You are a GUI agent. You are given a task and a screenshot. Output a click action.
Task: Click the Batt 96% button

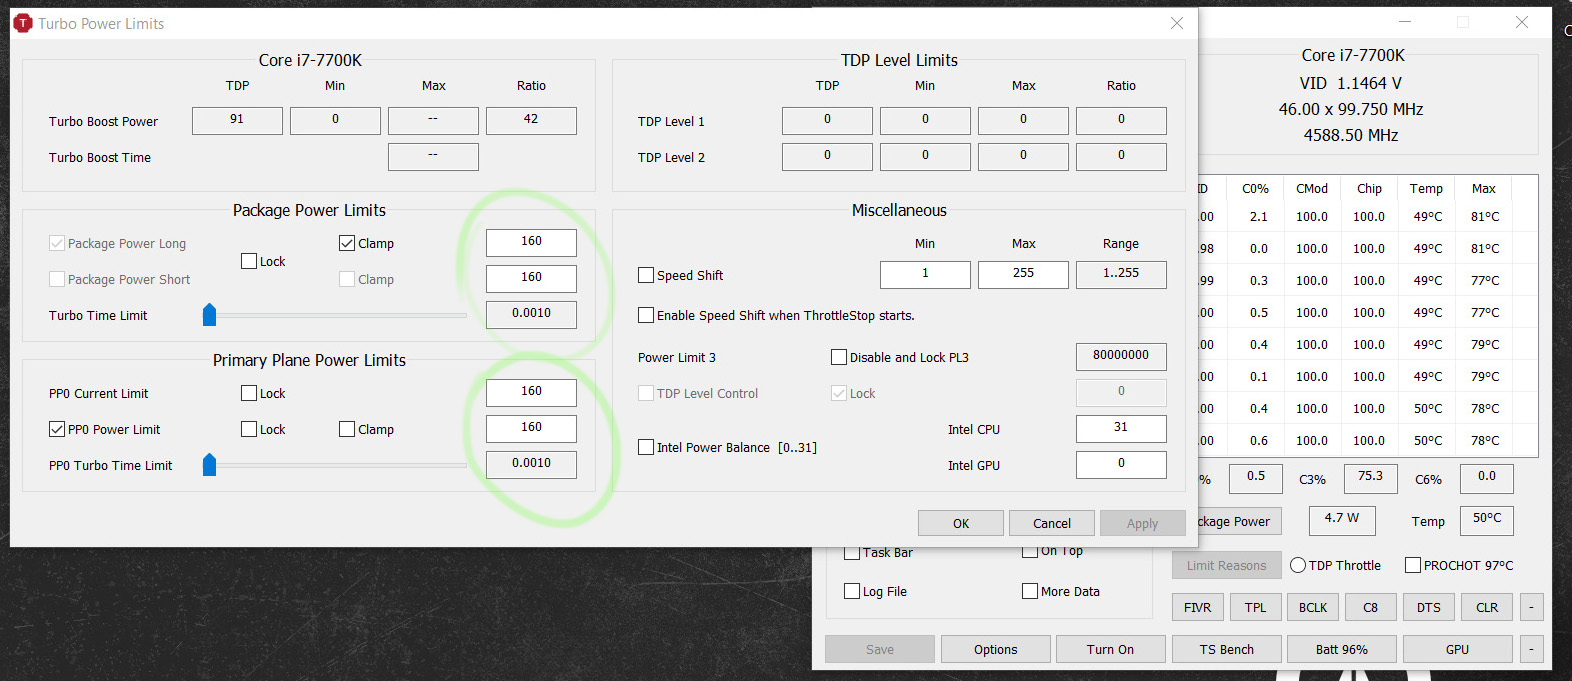pos(1342,649)
